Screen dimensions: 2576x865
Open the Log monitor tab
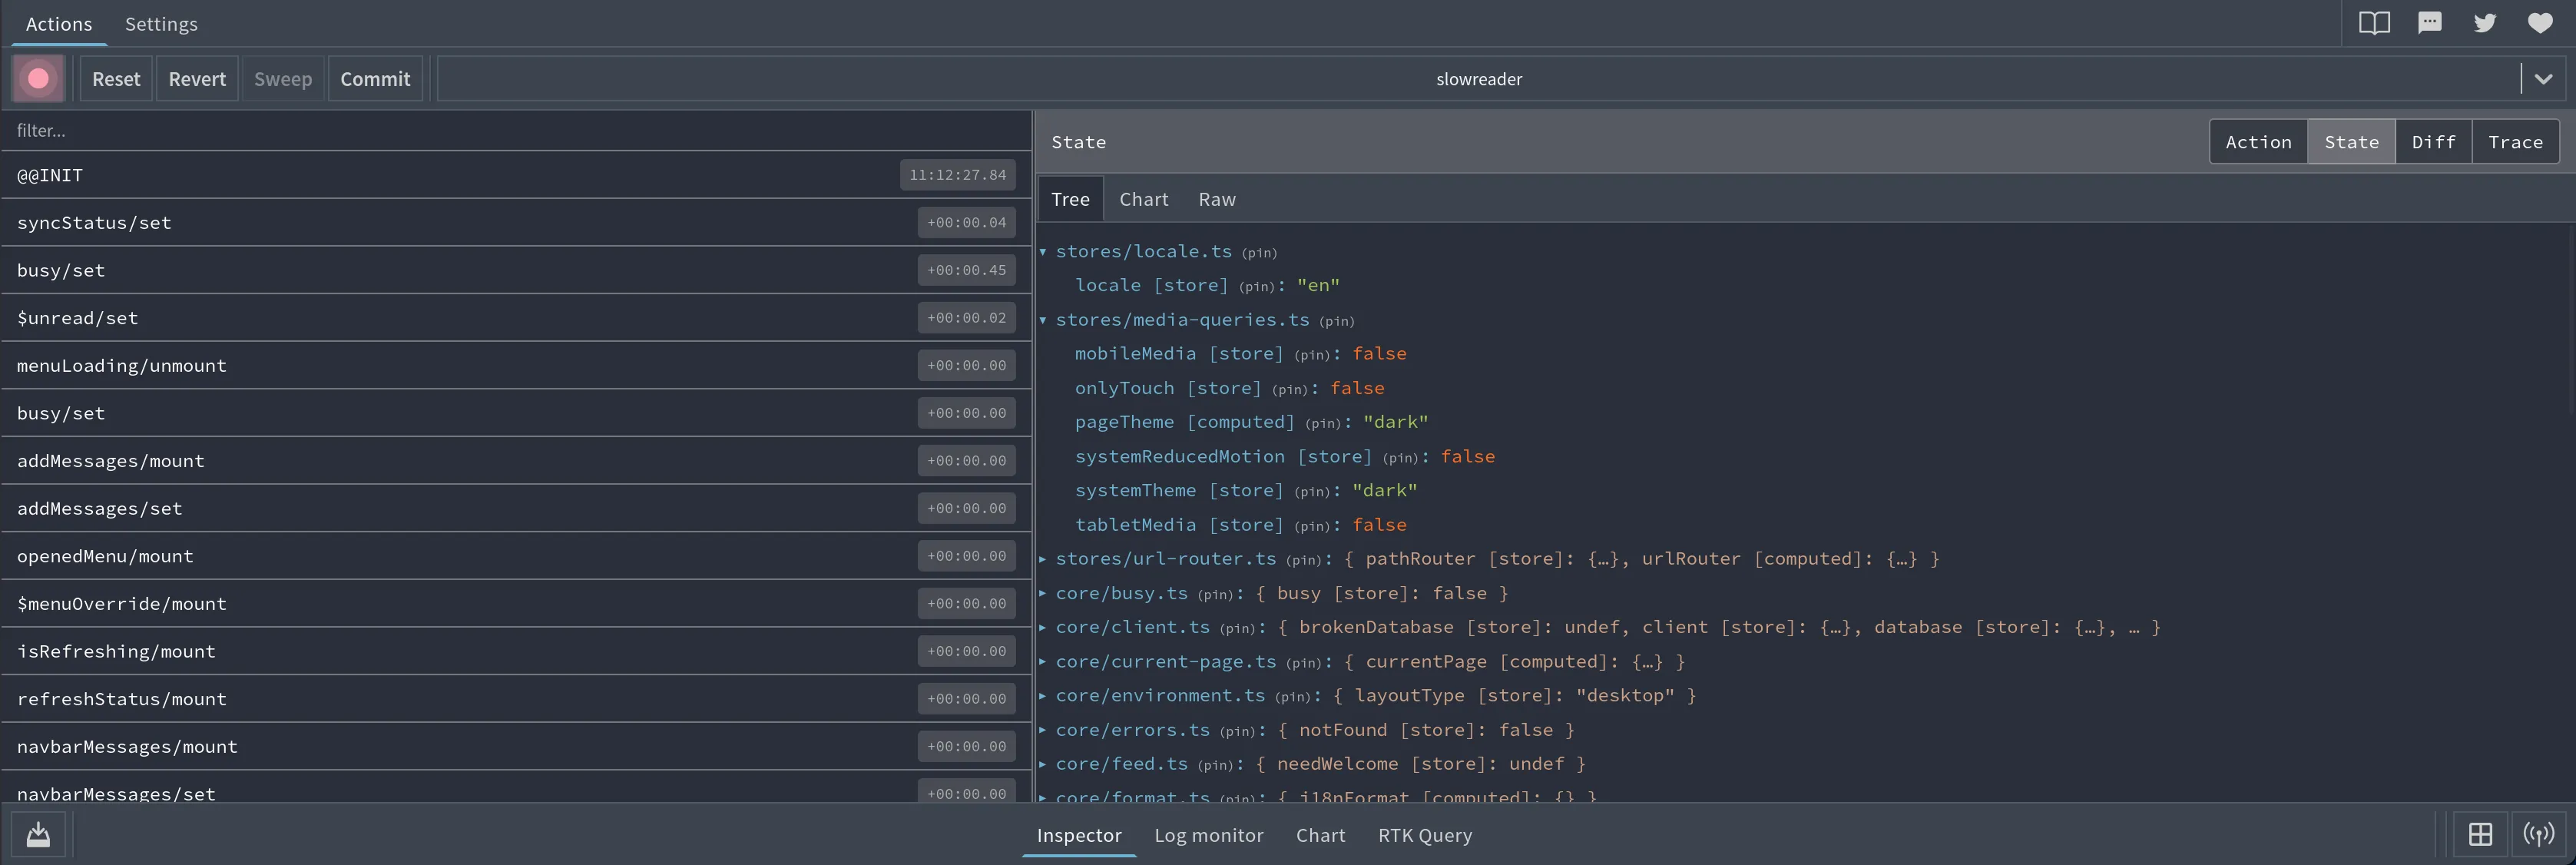click(1209, 835)
